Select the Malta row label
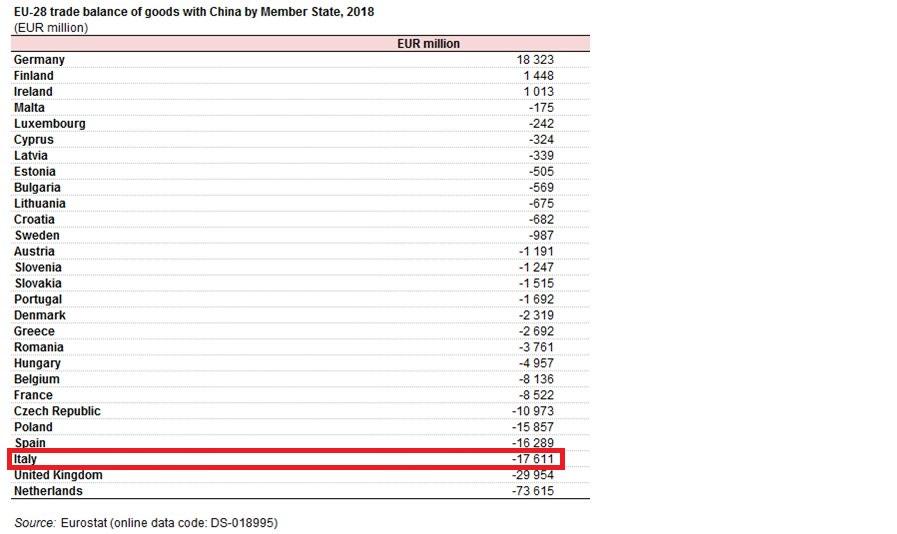 (29, 108)
